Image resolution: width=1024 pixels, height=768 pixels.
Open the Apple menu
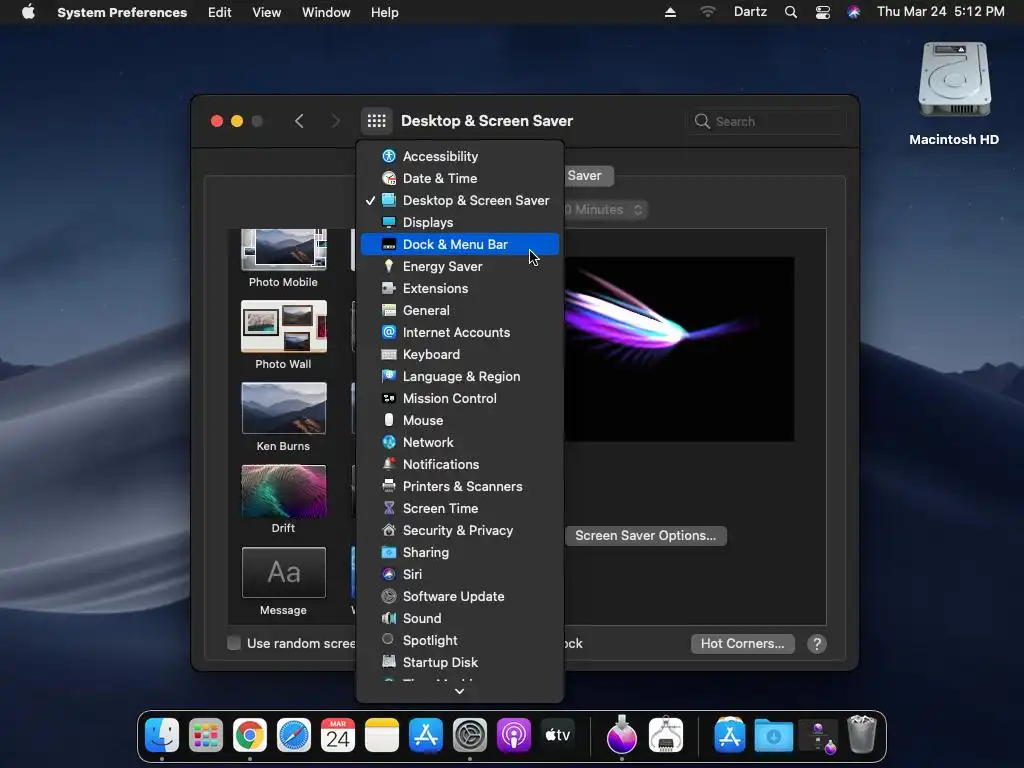coord(28,12)
